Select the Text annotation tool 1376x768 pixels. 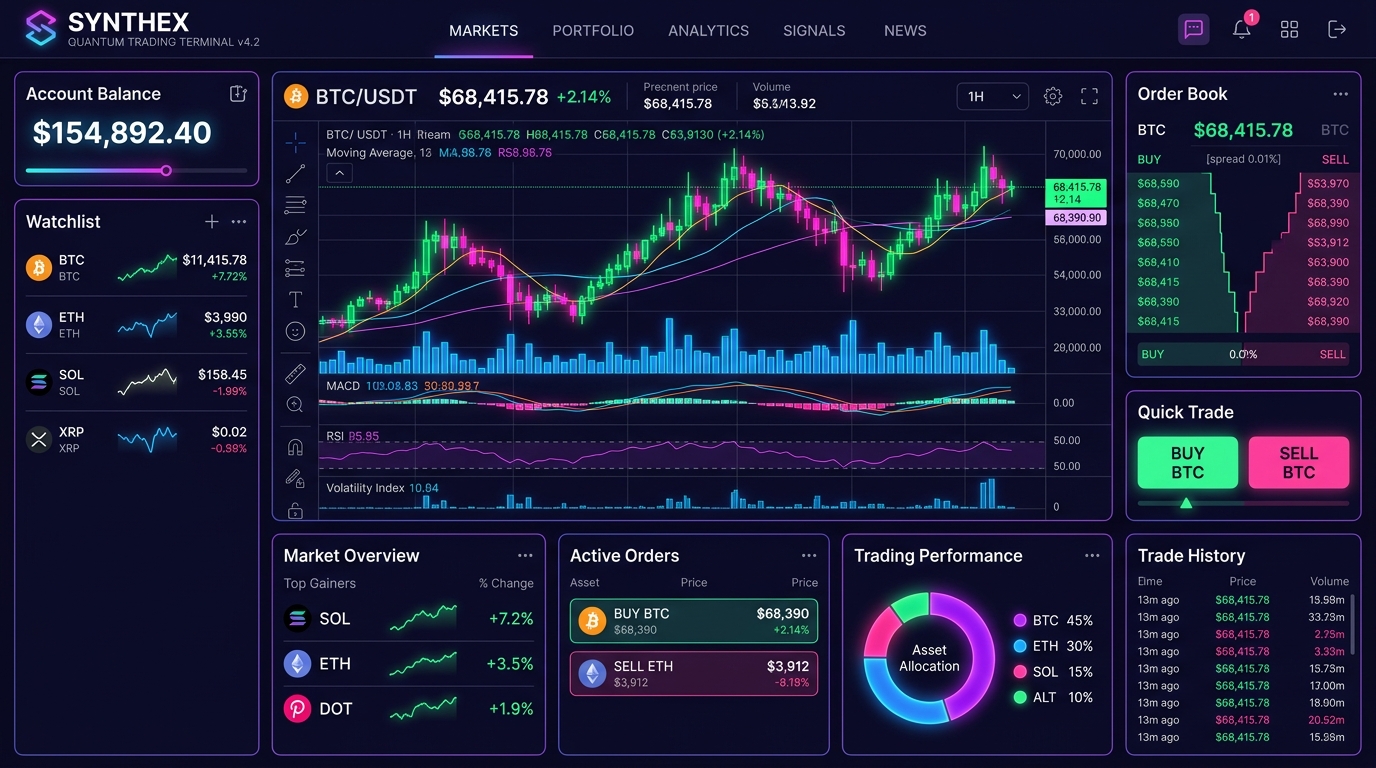click(x=295, y=299)
